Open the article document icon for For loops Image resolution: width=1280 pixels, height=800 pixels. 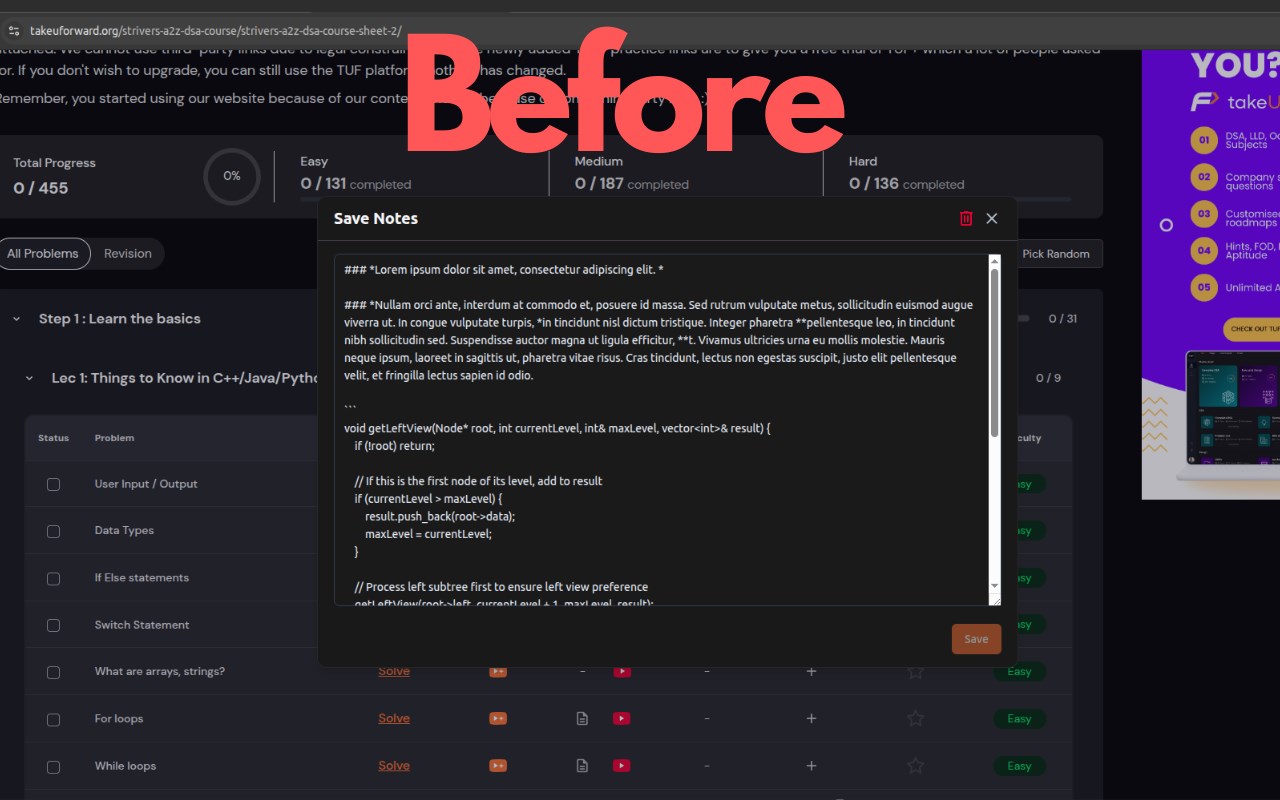tap(582, 718)
